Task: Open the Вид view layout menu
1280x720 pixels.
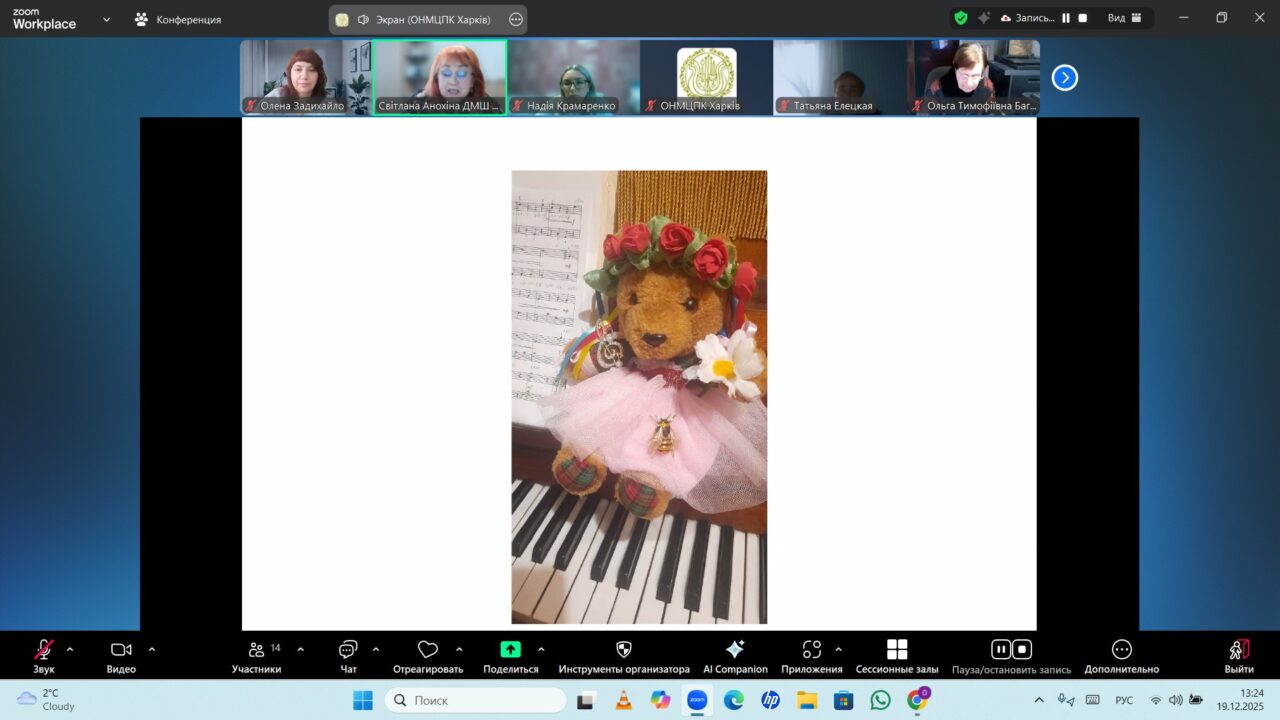Action: (1124, 18)
